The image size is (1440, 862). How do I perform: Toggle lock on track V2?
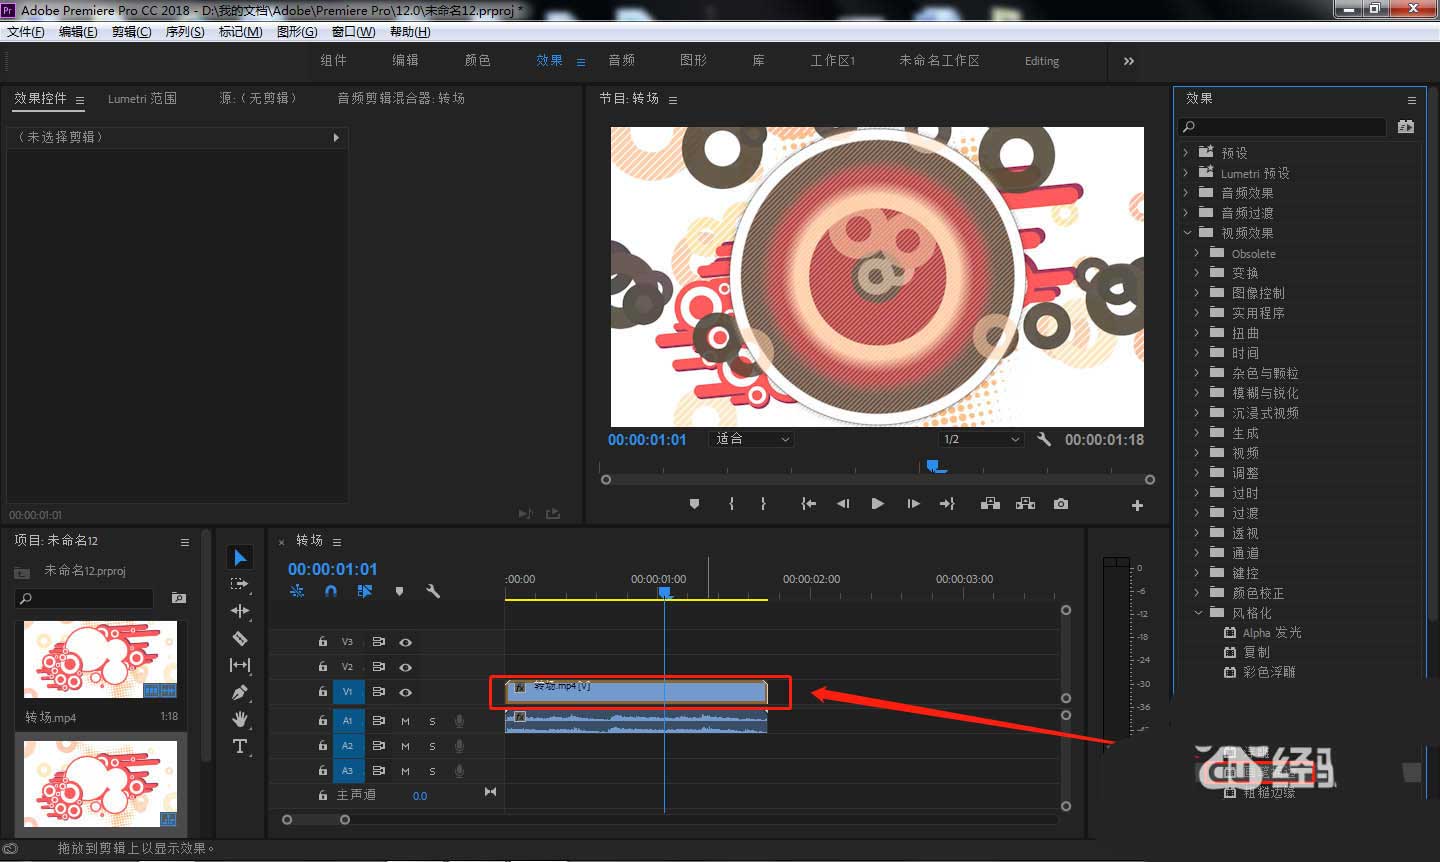coord(322,666)
